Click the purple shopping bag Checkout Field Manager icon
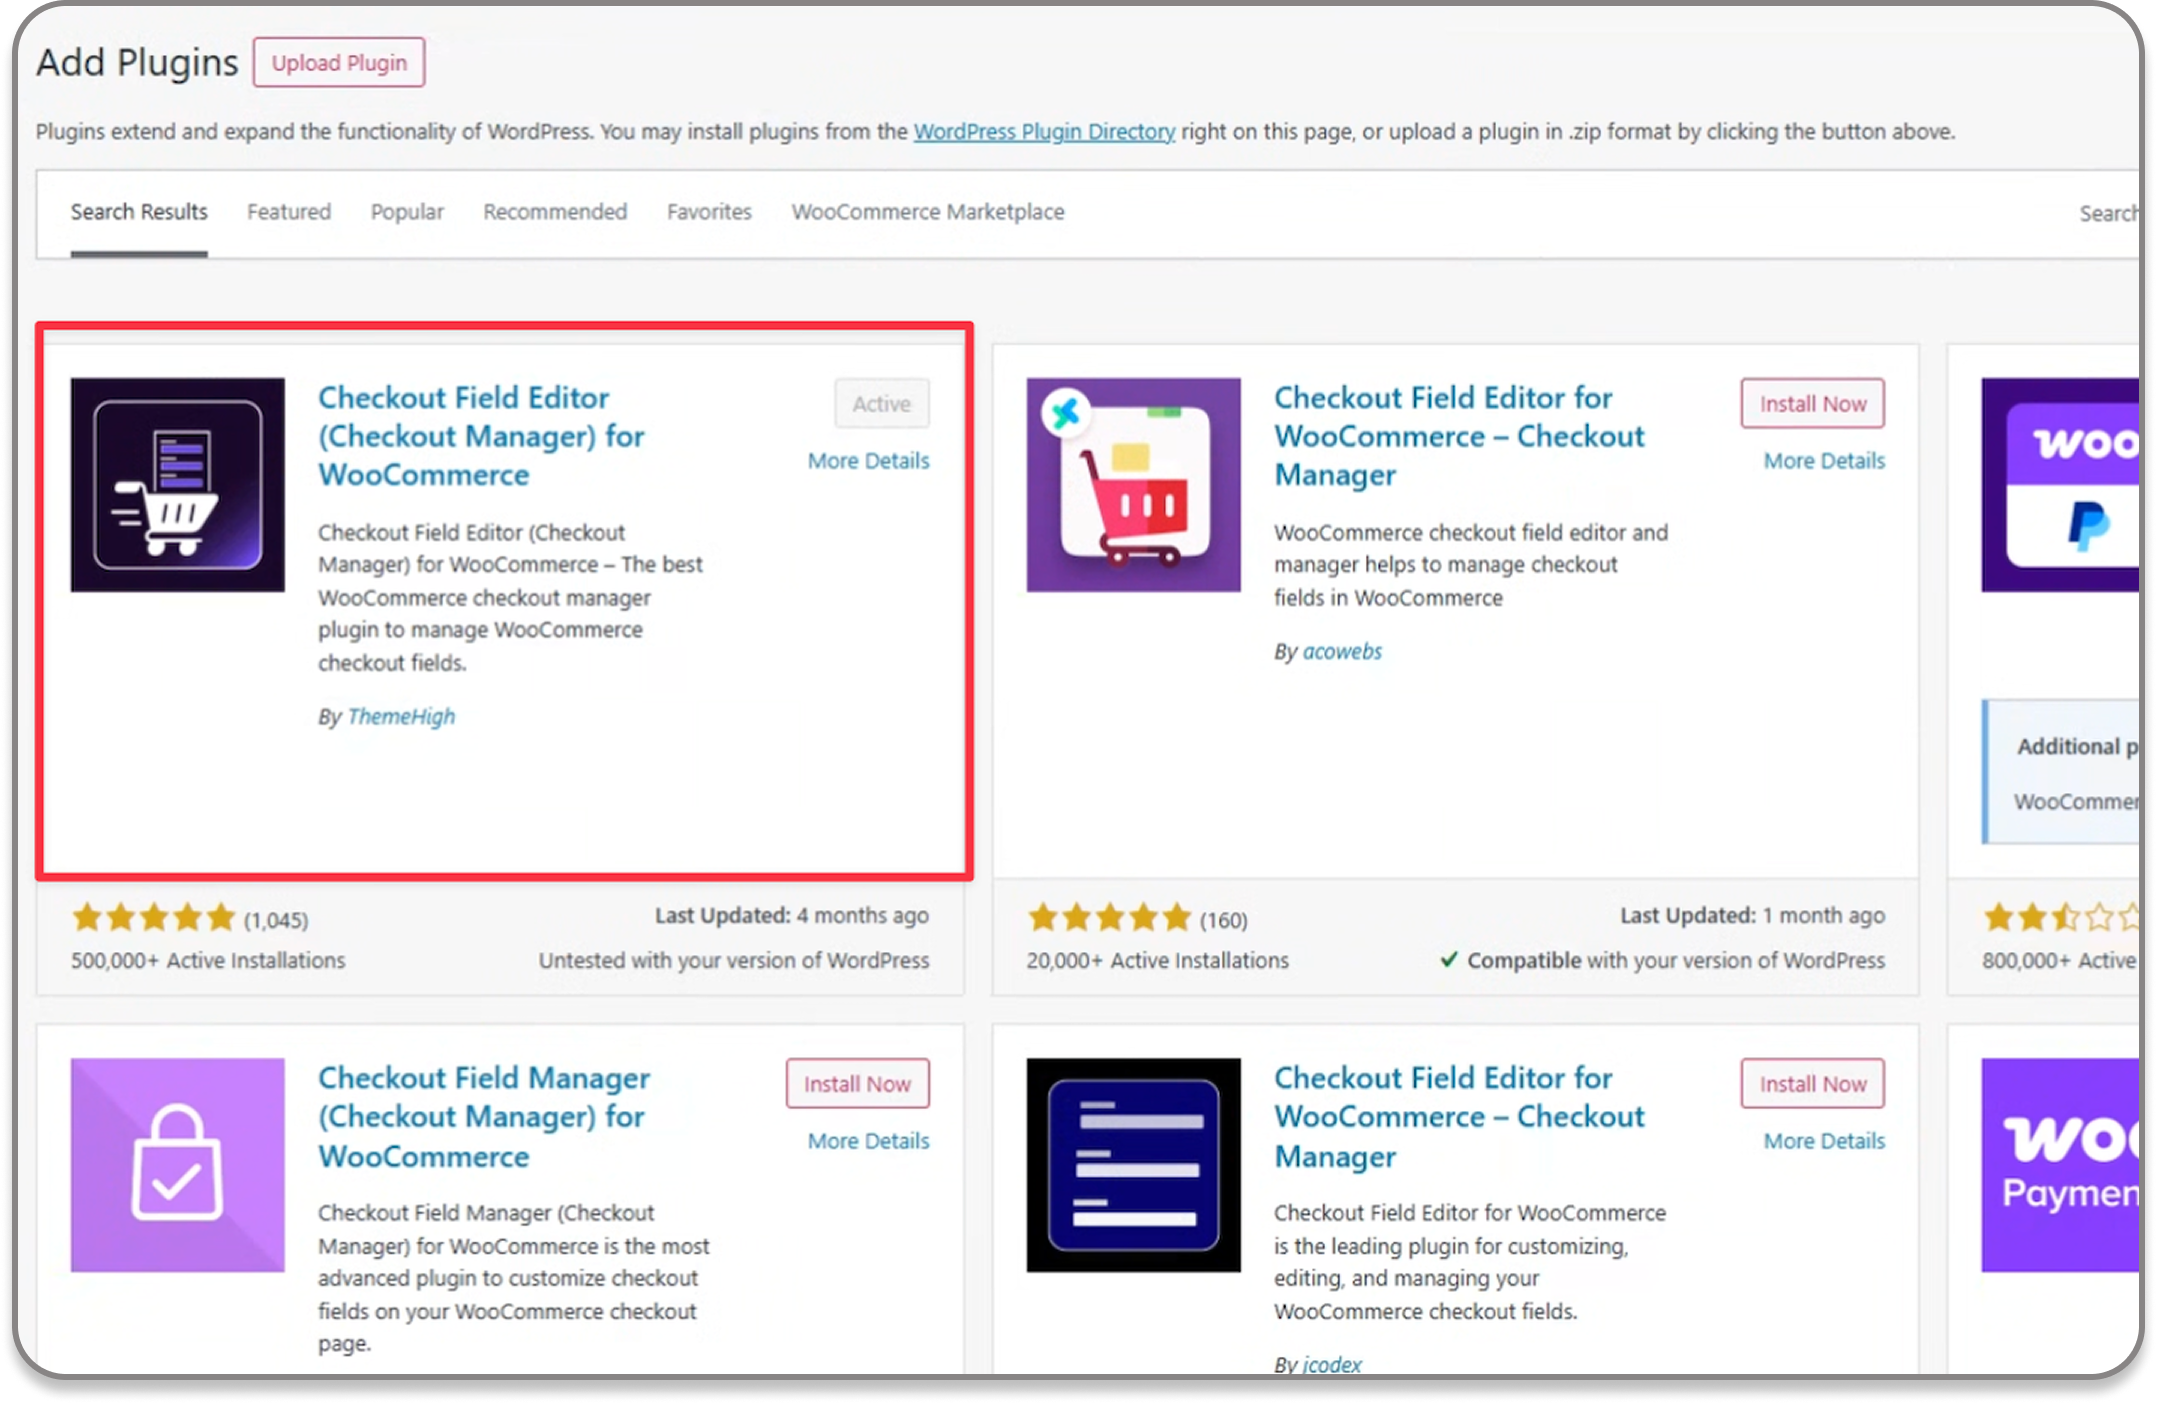Image resolution: width=2157 pixels, height=1404 pixels. tap(178, 1165)
